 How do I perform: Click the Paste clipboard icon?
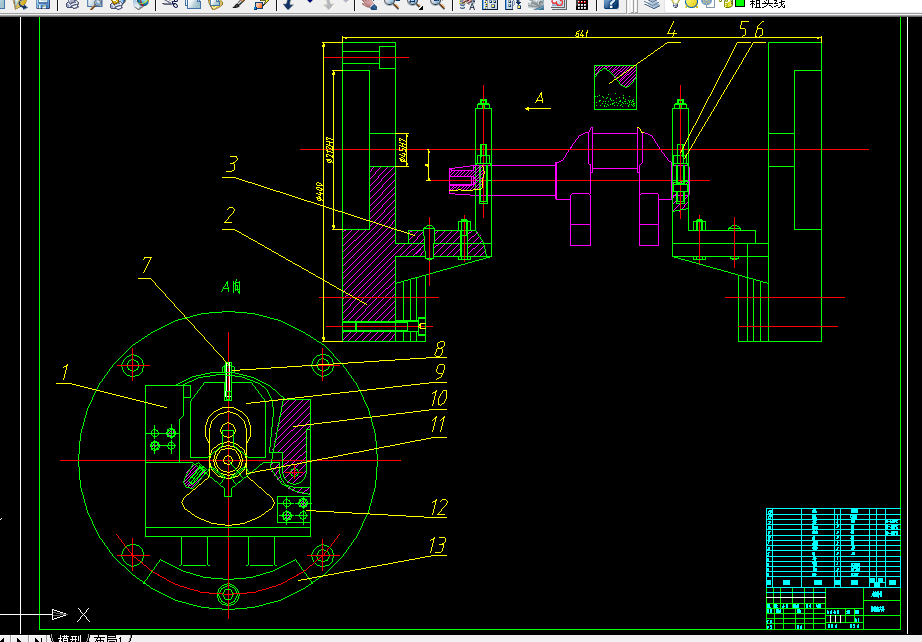tap(216, 4)
